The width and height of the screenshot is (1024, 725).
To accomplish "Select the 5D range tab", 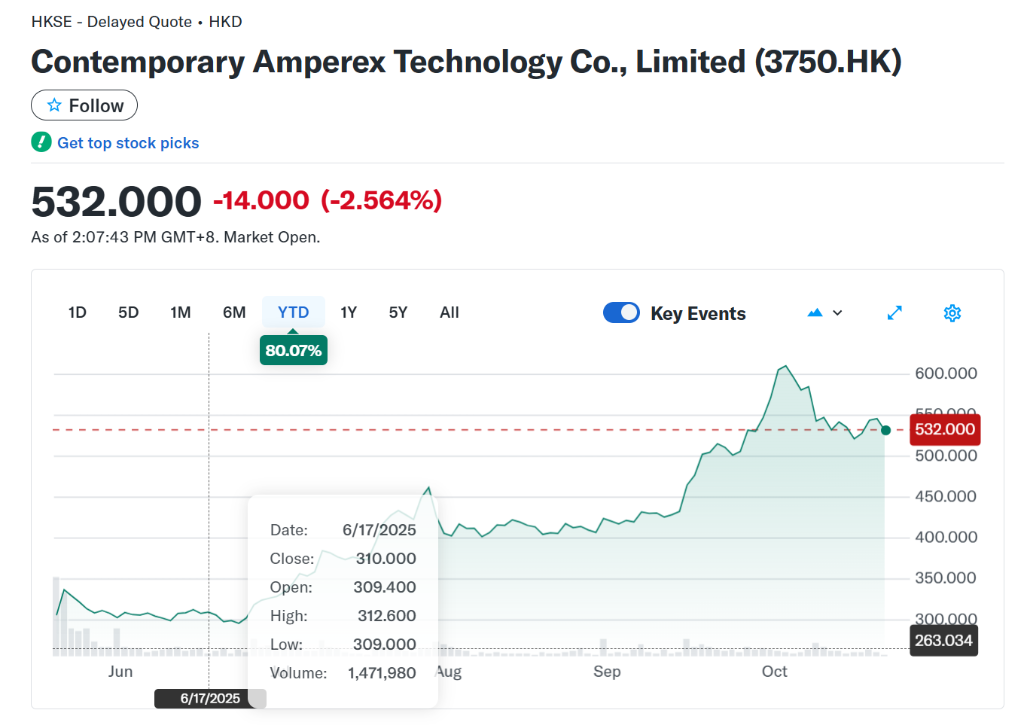I will (x=128, y=312).
